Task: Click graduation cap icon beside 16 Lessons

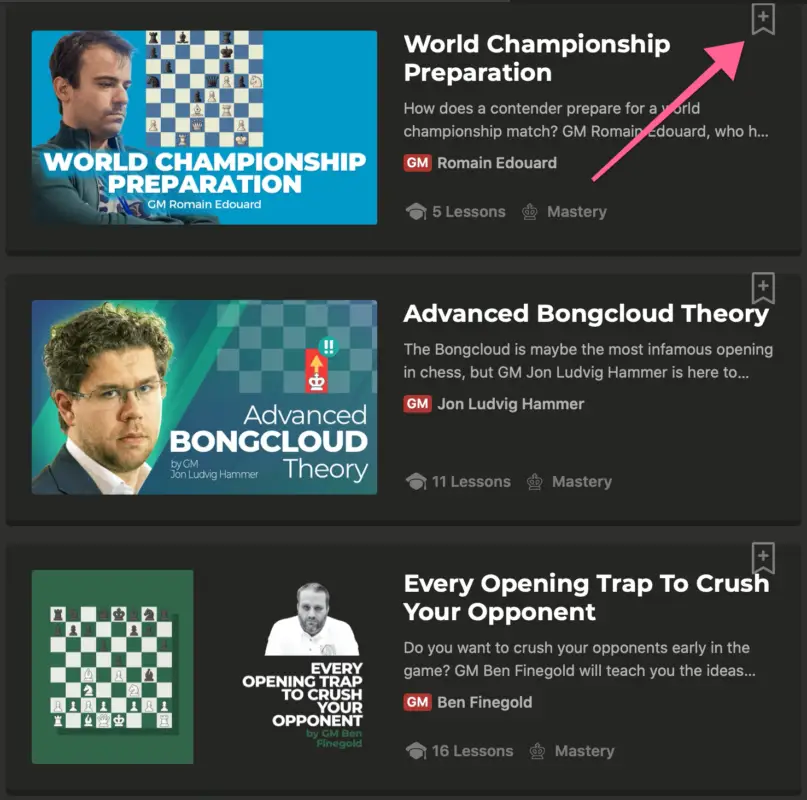Action: tap(416, 751)
